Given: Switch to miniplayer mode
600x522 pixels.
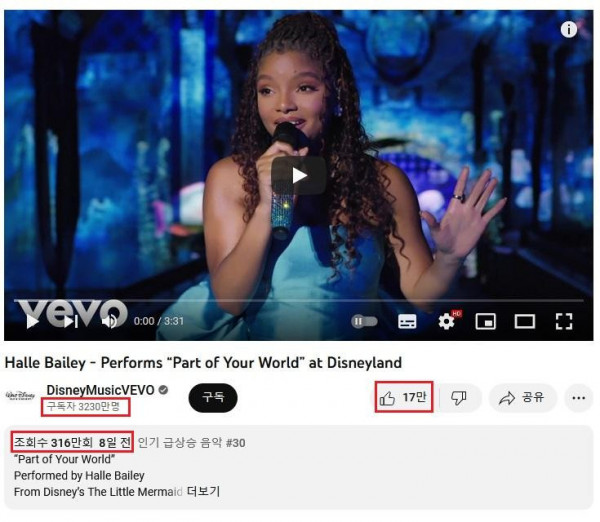Looking at the screenshot, I should (x=486, y=321).
